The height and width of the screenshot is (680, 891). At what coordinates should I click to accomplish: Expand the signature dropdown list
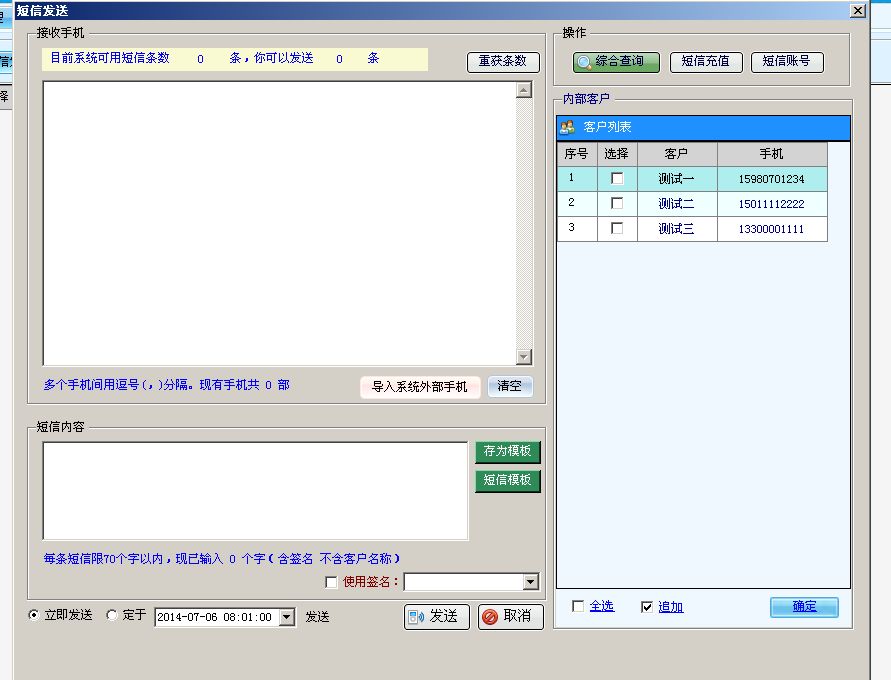530,583
